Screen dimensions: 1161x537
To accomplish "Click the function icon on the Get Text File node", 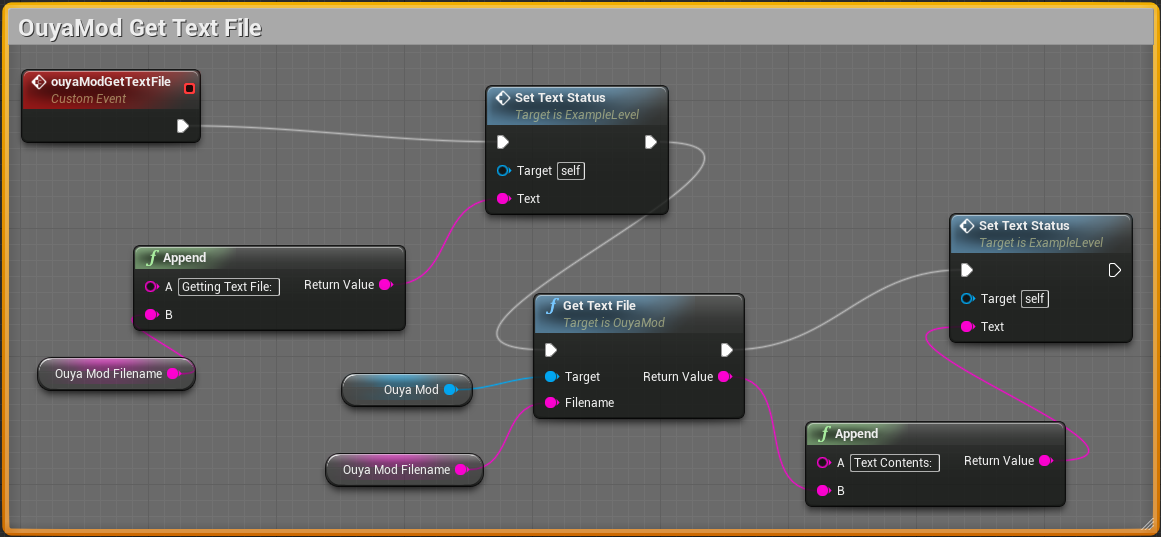I will [552, 305].
